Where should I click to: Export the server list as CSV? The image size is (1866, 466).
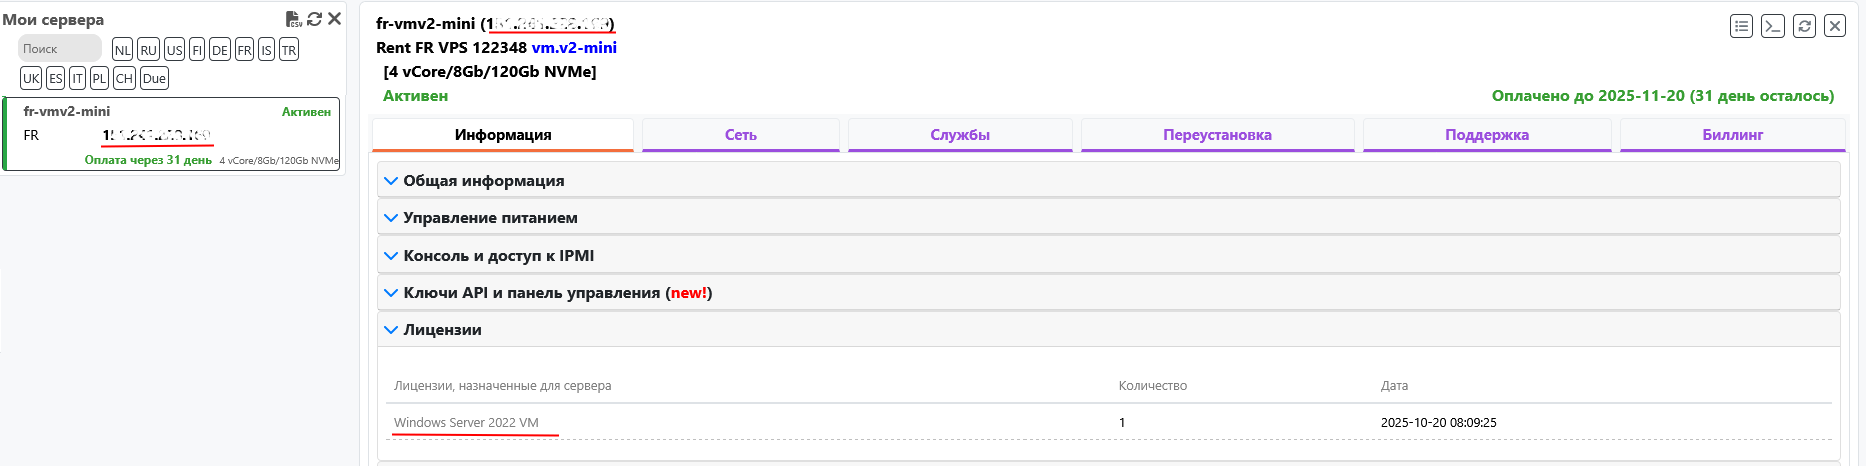(293, 19)
